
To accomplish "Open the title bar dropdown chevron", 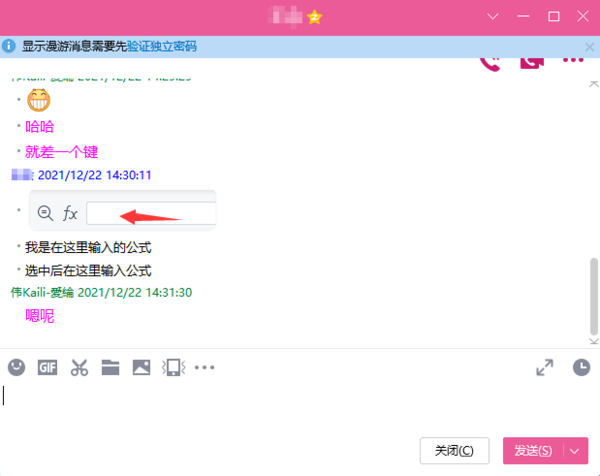I will pos(493,16).
